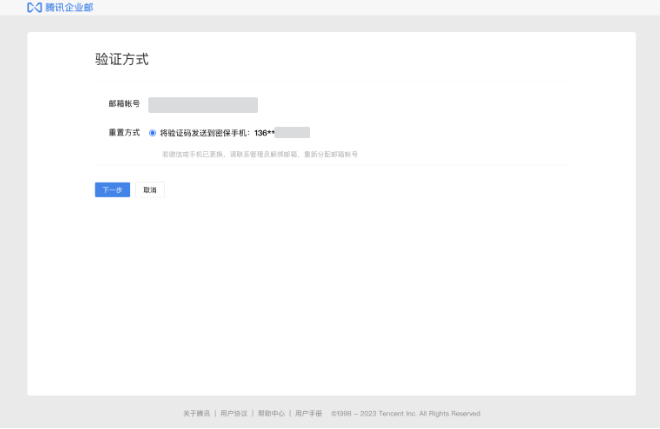Screen dimensions: 660x429
Task: Open the 用户协议 footer link
Action: click(234, 413)
